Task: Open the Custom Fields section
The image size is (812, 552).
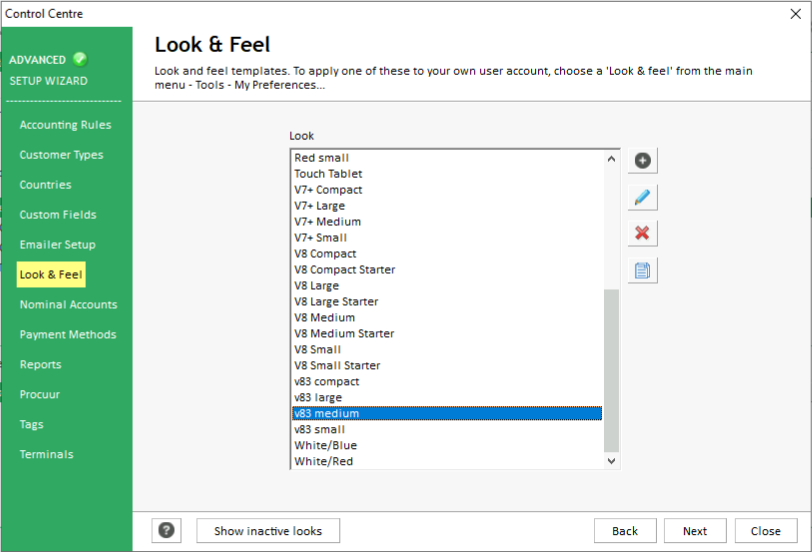Action: coord(58,215)
